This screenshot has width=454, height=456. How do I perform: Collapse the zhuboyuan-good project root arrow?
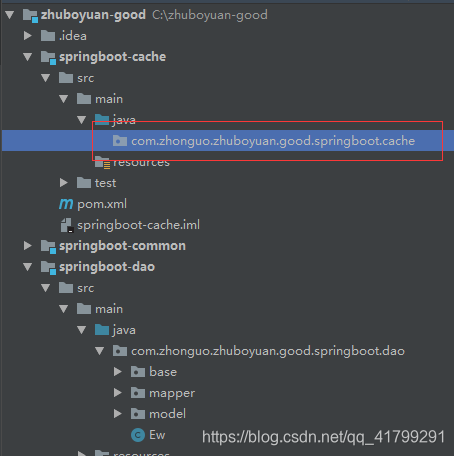(10, 15)
